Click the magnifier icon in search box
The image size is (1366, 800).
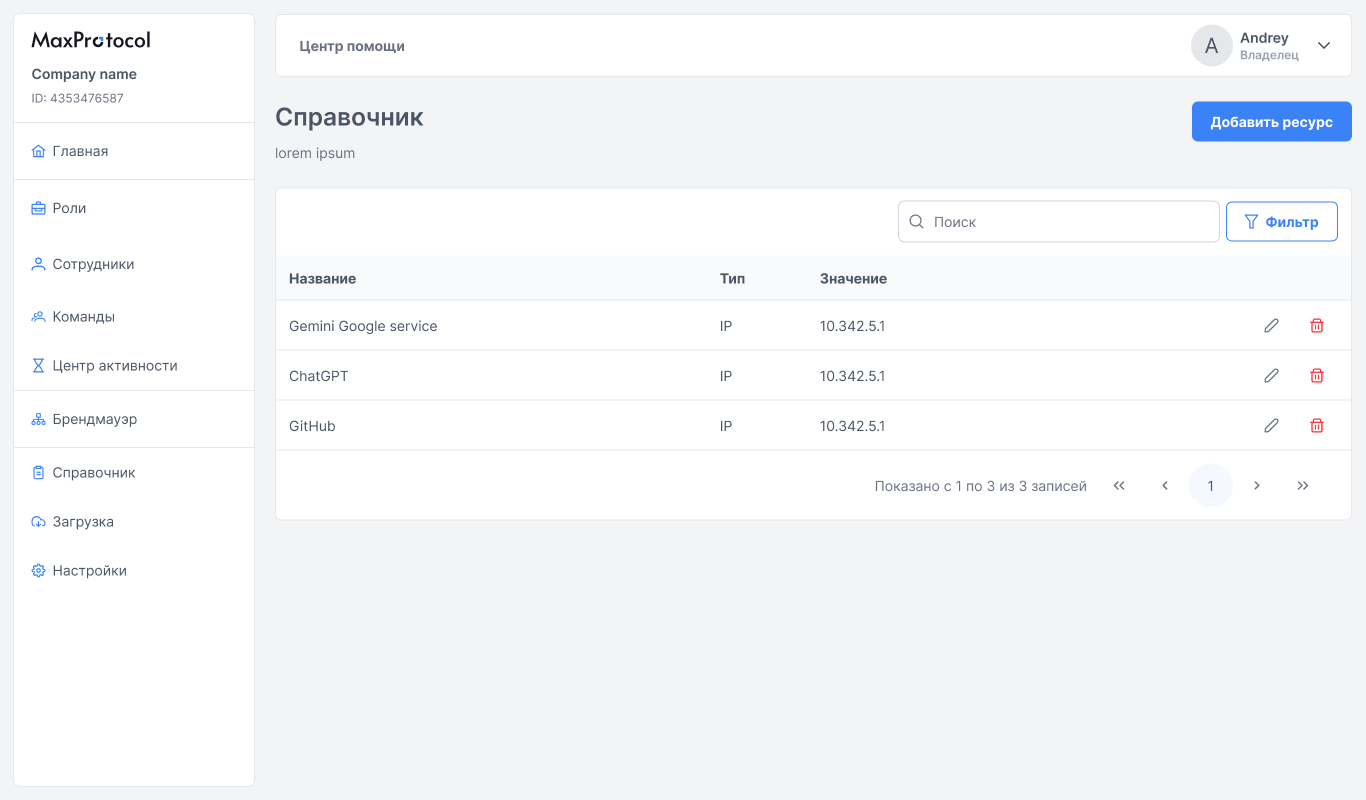coord(916,221)
